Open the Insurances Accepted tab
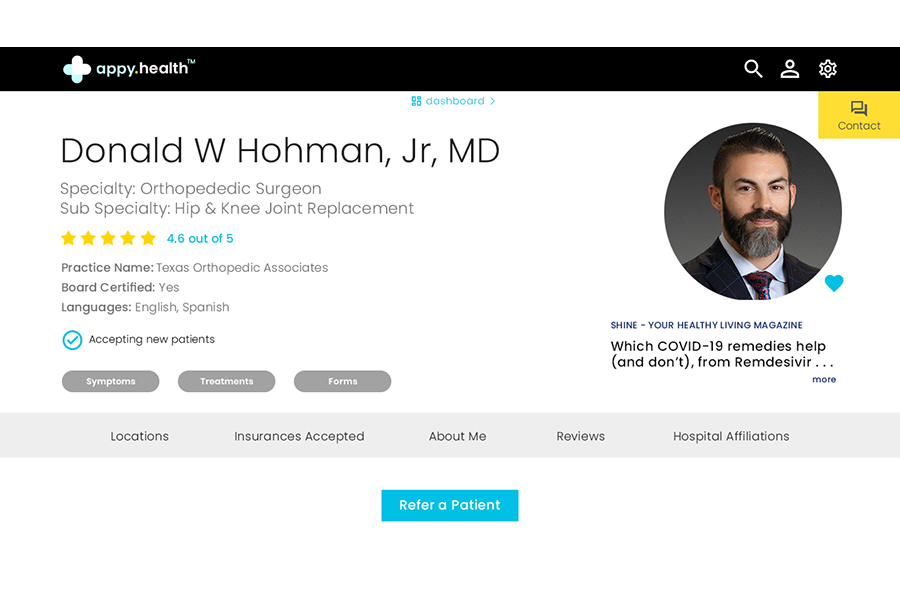The height and width of the screenshot is (600, 900). (299, 436)
